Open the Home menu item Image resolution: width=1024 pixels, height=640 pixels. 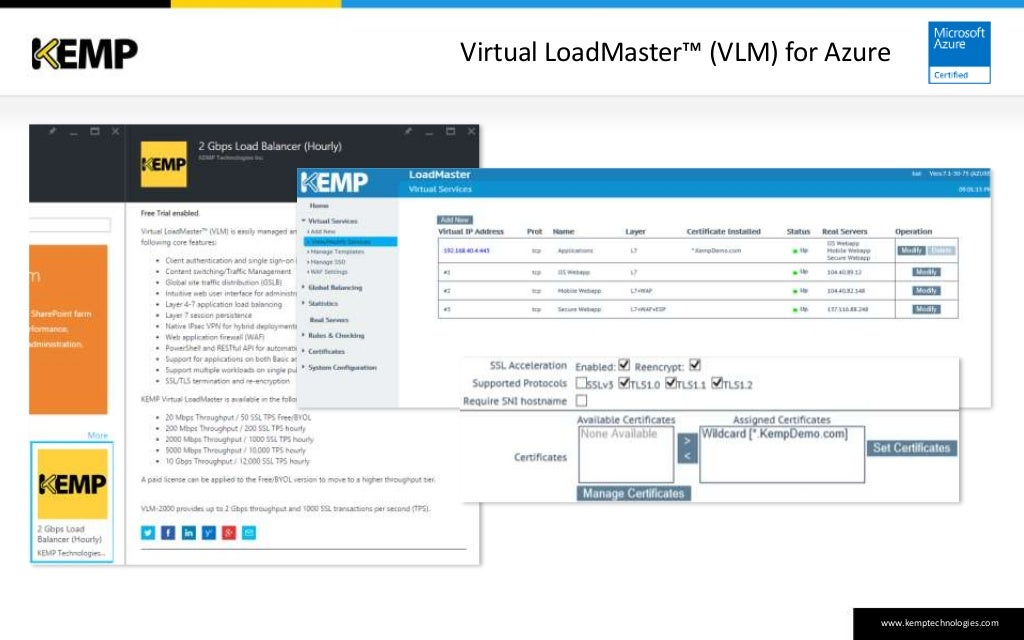(x=319, y=206)
